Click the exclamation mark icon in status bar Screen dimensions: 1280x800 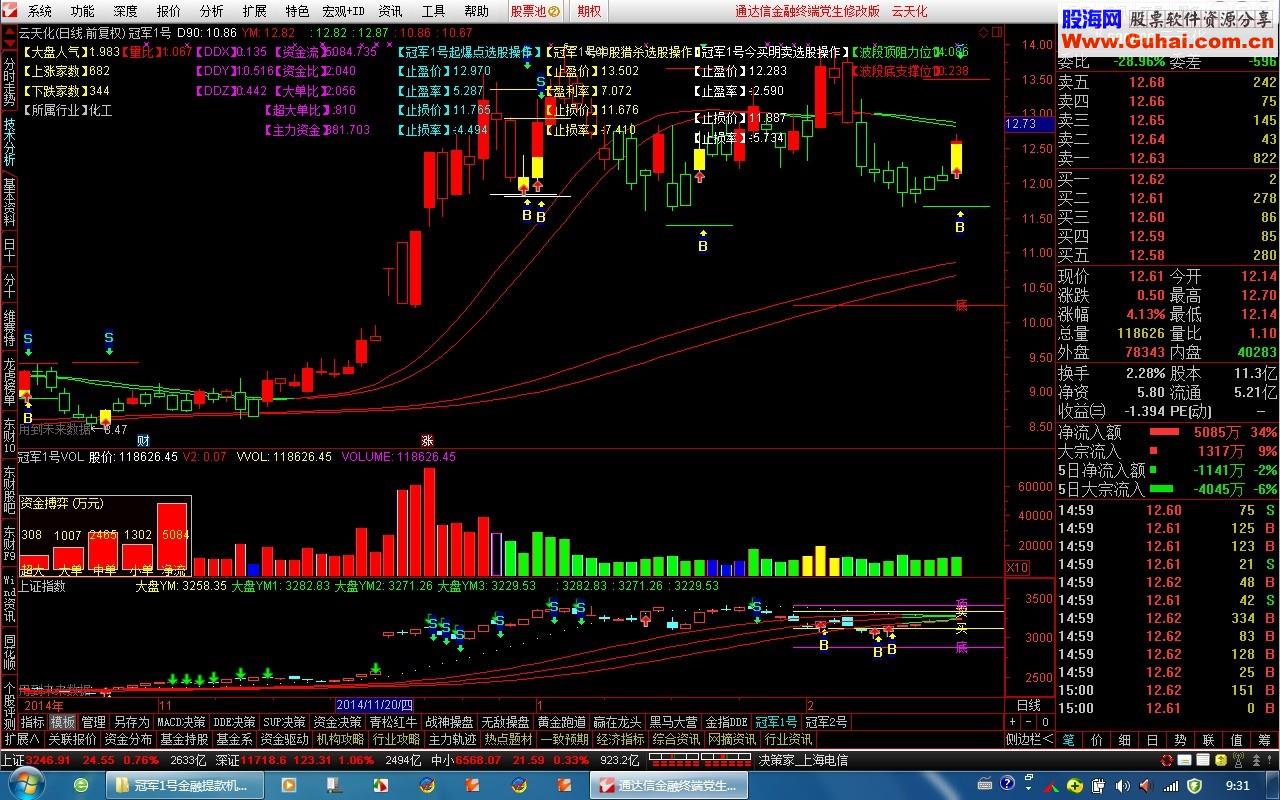pyautogui.click(x=1269, y=760)
